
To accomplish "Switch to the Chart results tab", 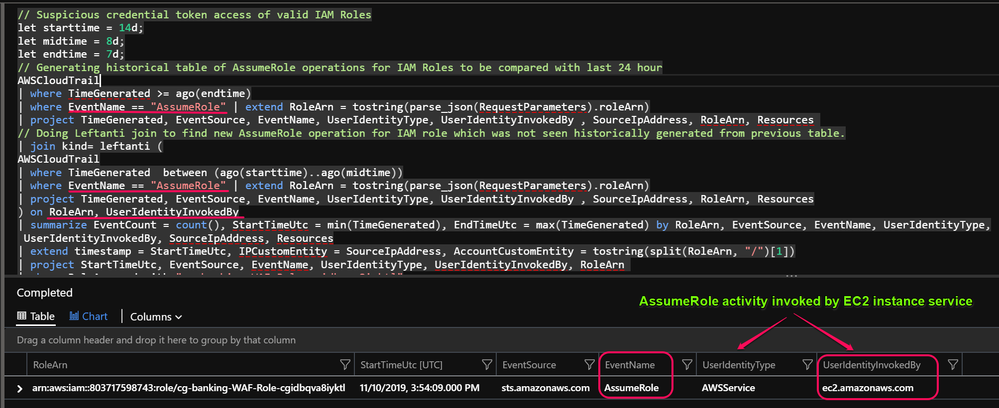I will tap(89, 316).
